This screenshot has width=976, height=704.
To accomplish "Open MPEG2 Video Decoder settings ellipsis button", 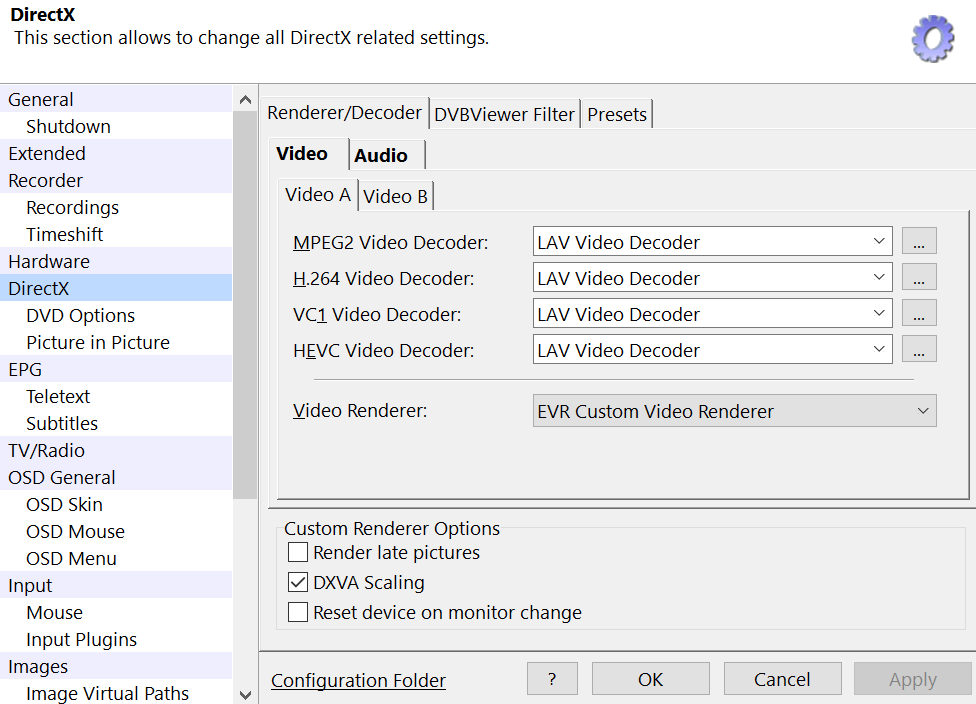I will coord(919,242).
